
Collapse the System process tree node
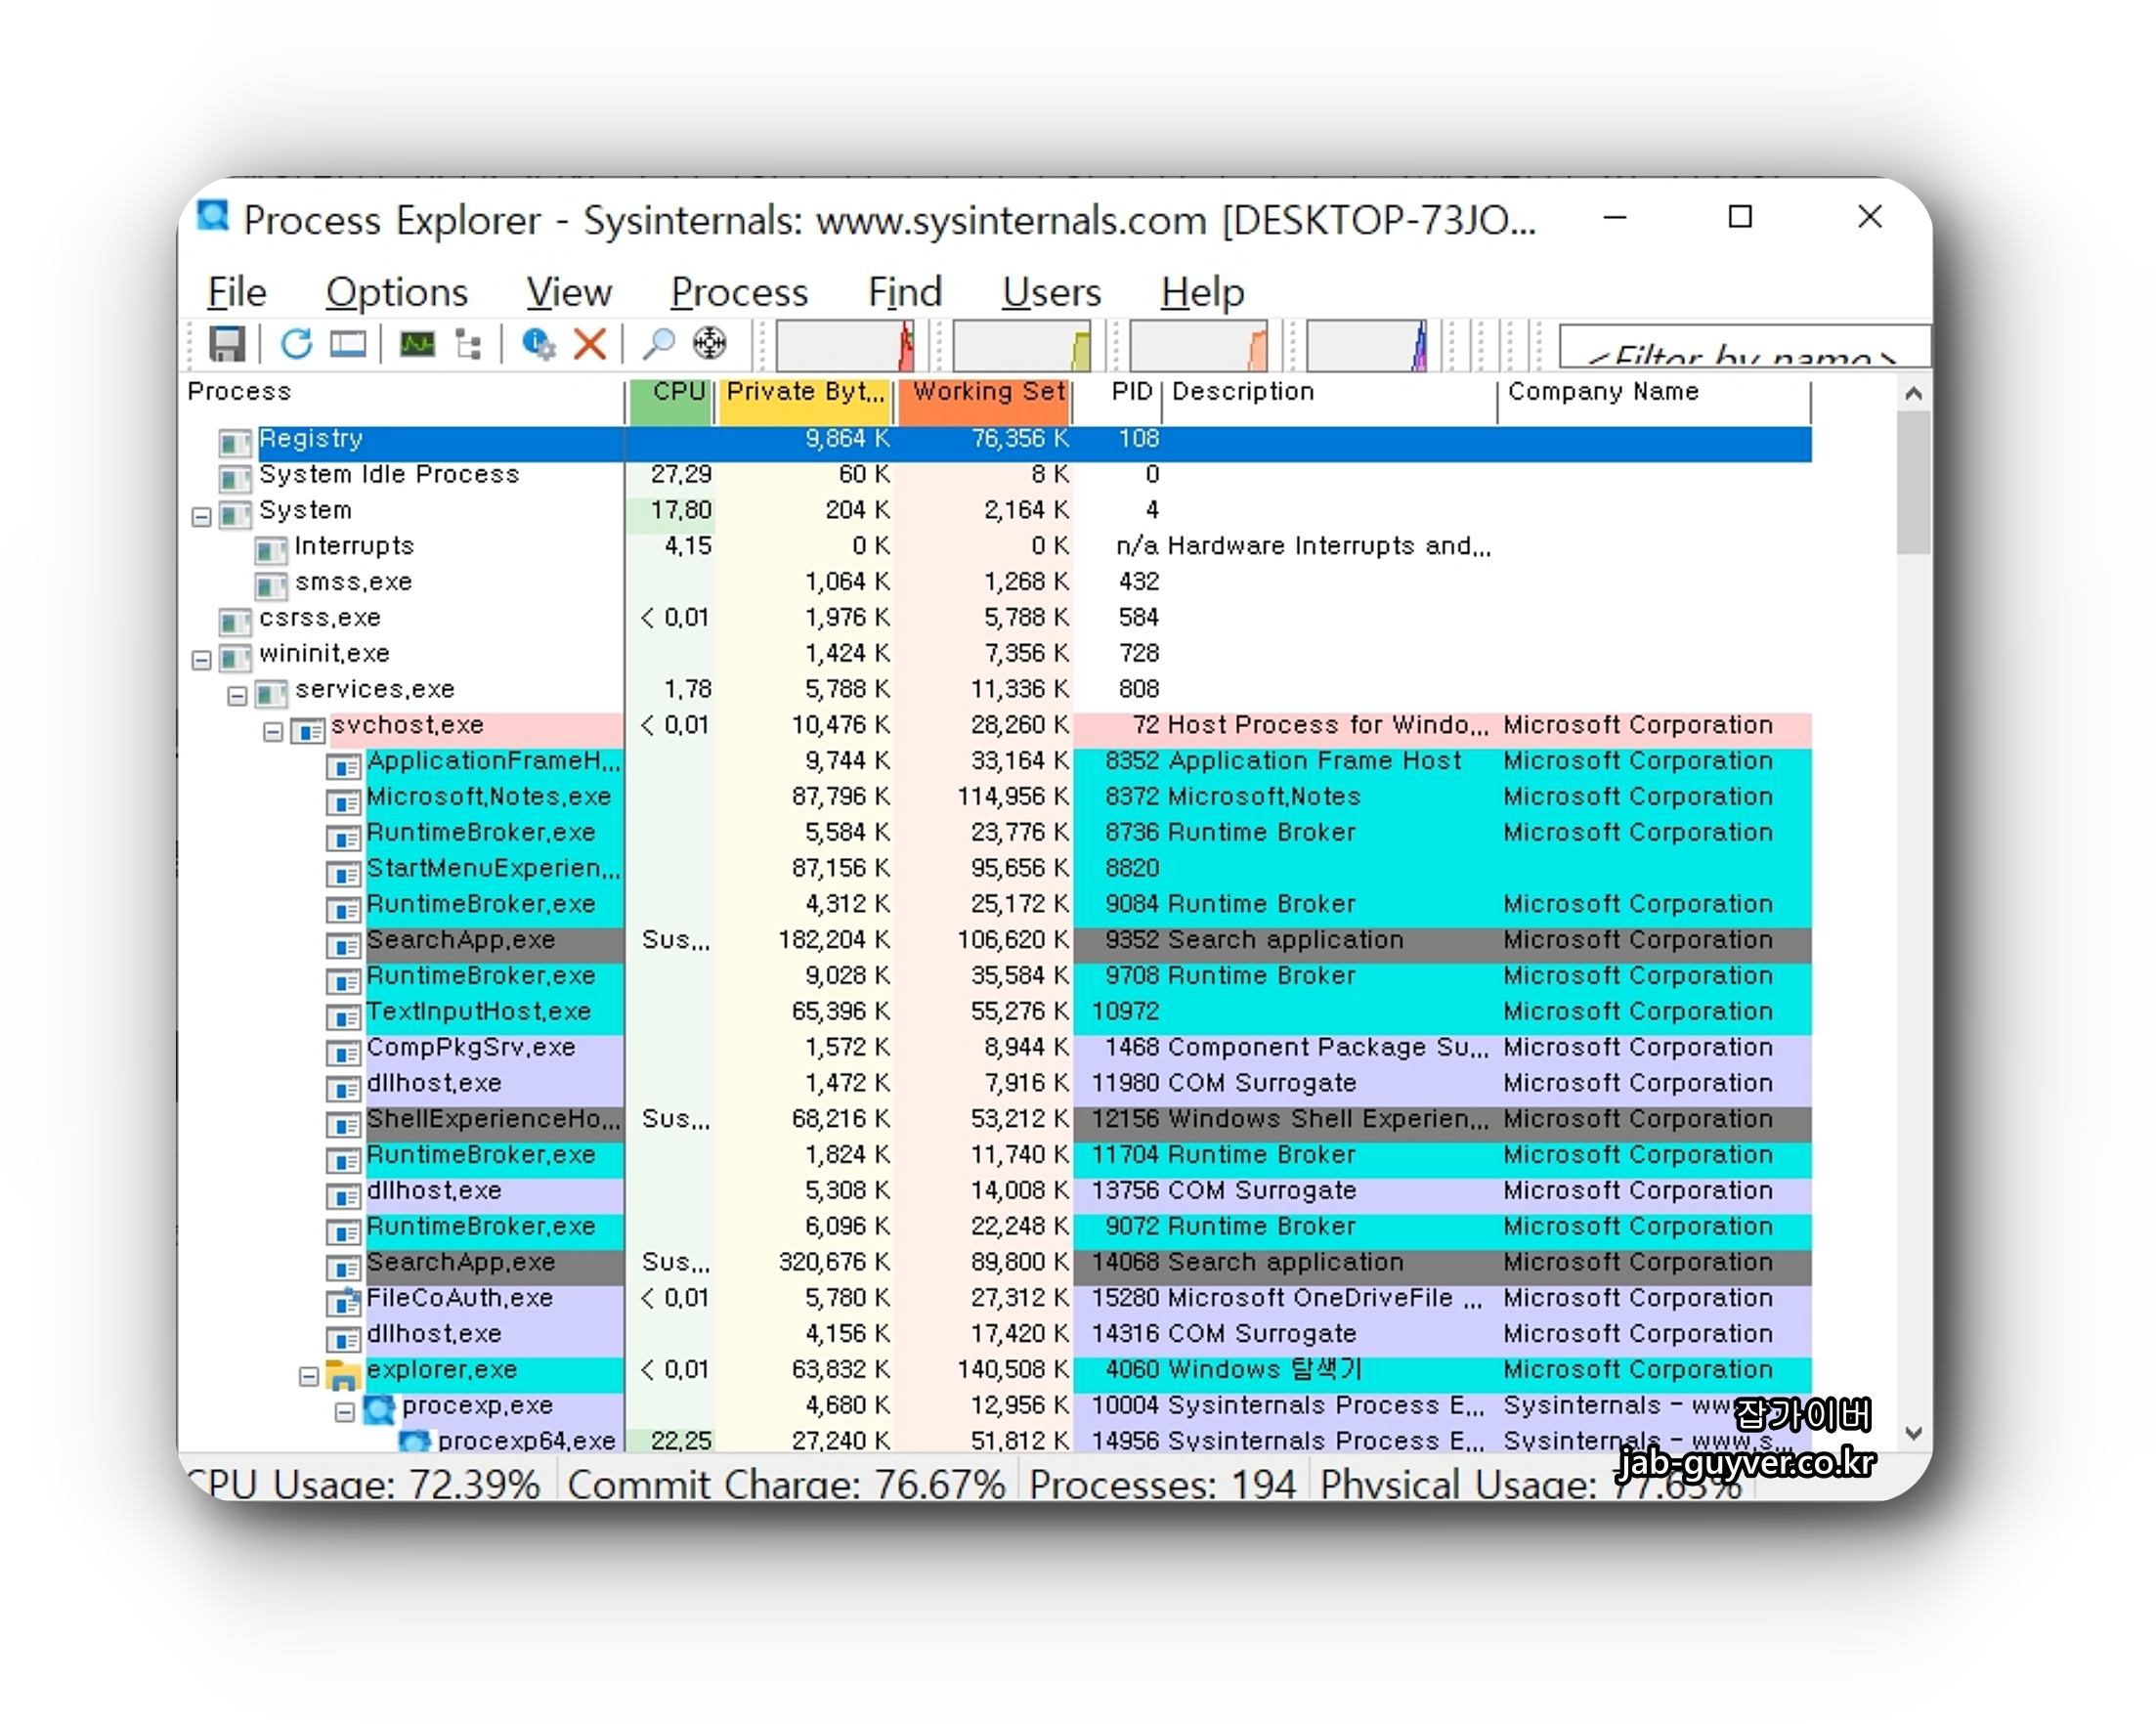click(201, 517)
